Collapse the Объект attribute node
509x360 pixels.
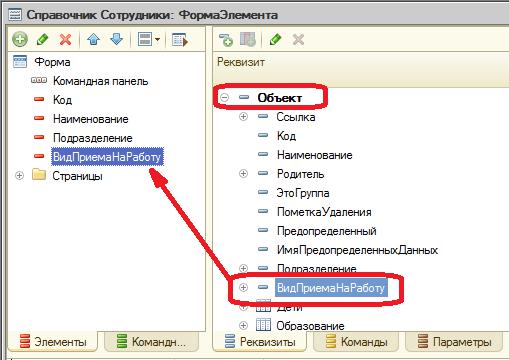pyautogui.click(x=225, y=97)
